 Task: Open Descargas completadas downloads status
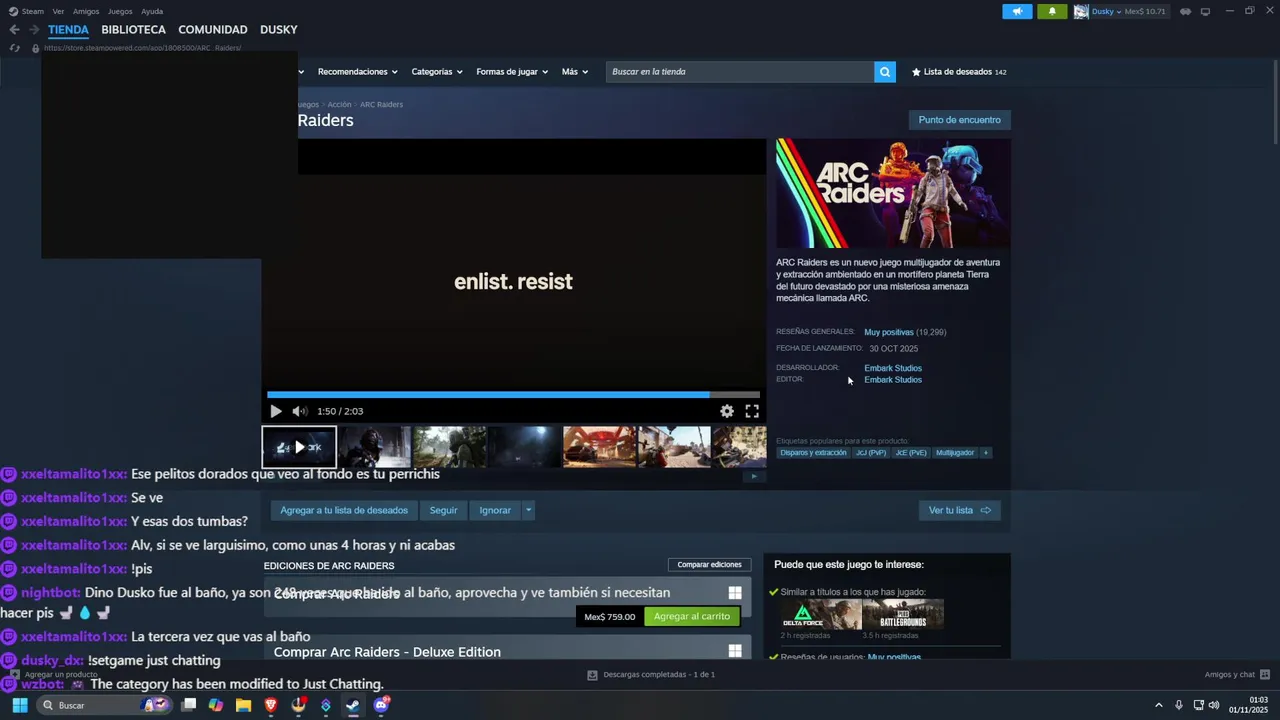[651, 674]
